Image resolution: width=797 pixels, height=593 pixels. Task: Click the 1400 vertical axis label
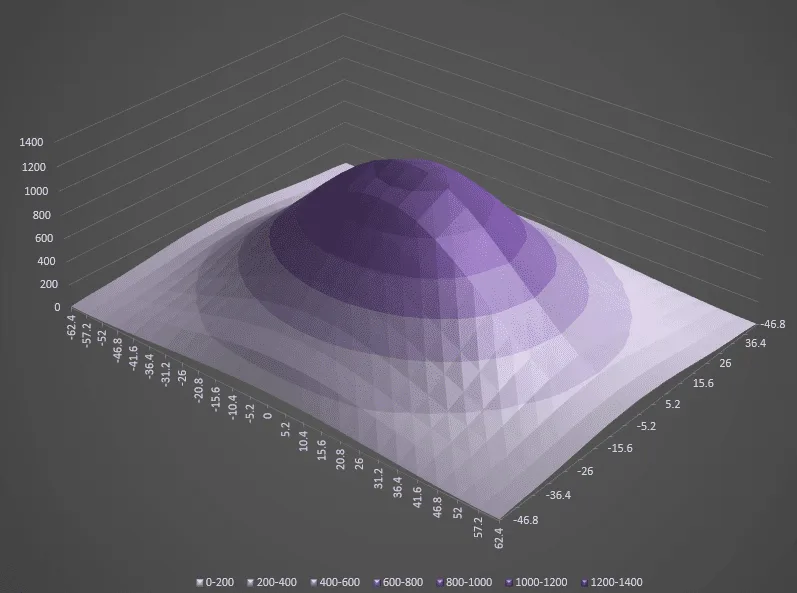tap(32, 142)
